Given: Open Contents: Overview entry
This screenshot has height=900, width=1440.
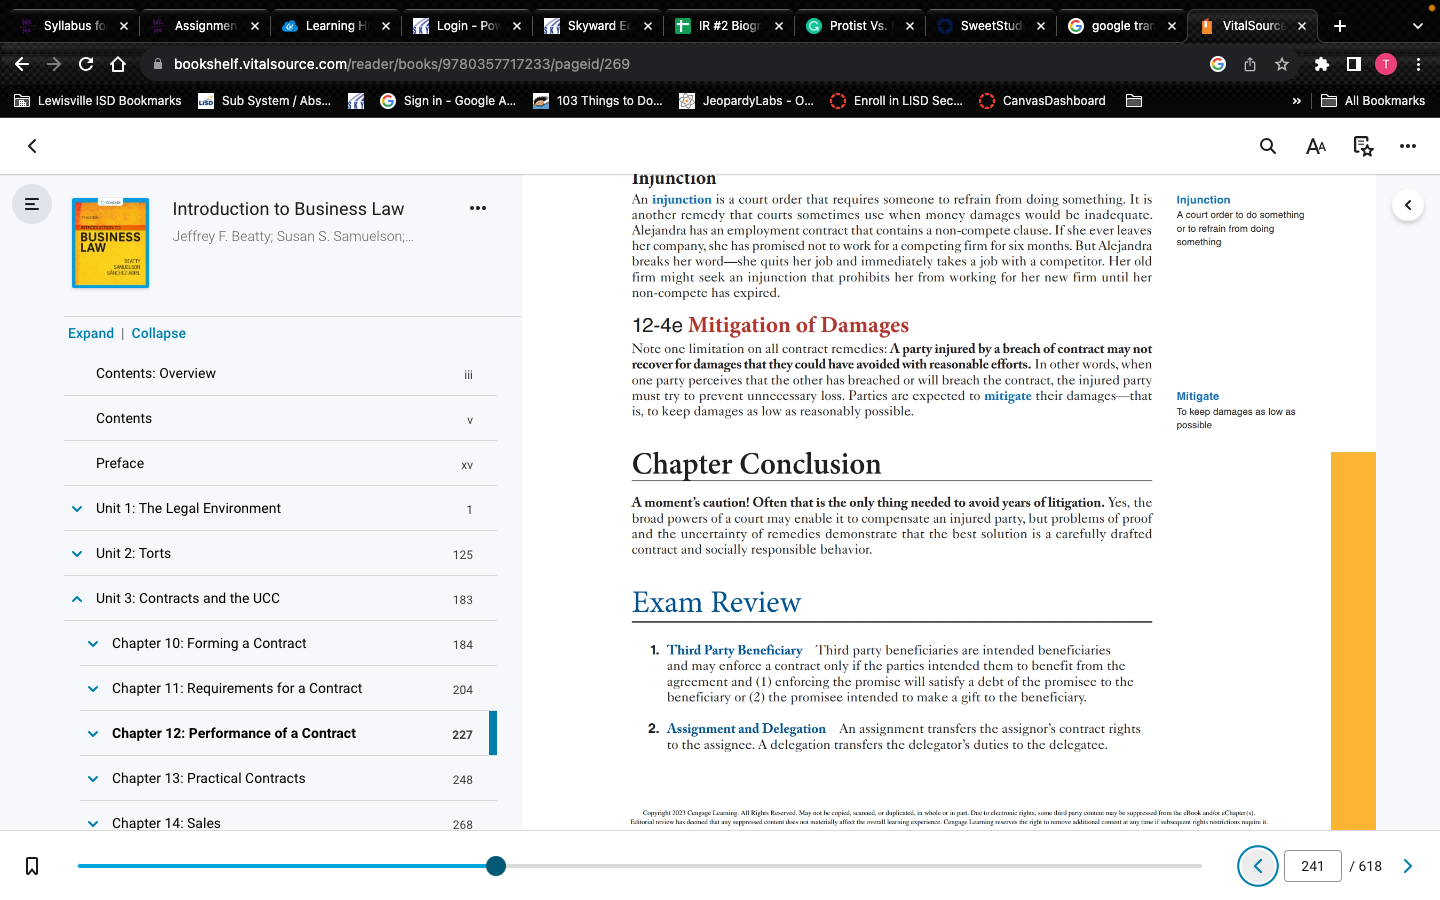Looking at the screenshot, I should point(280,374).
